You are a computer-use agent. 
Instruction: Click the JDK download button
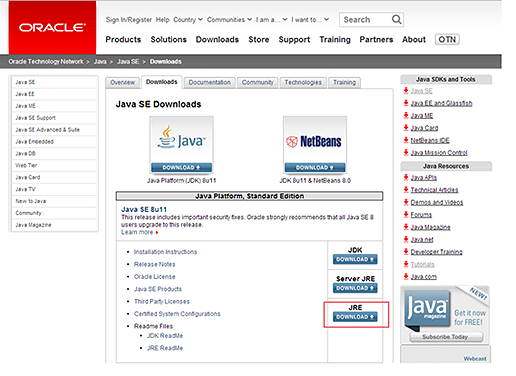(x=355, y=259)
